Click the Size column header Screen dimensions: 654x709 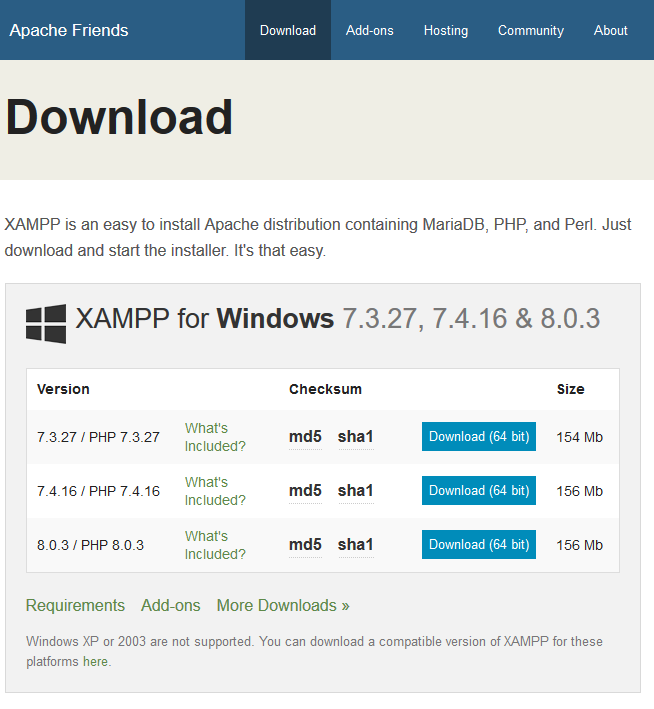click(x=570, y=389)
